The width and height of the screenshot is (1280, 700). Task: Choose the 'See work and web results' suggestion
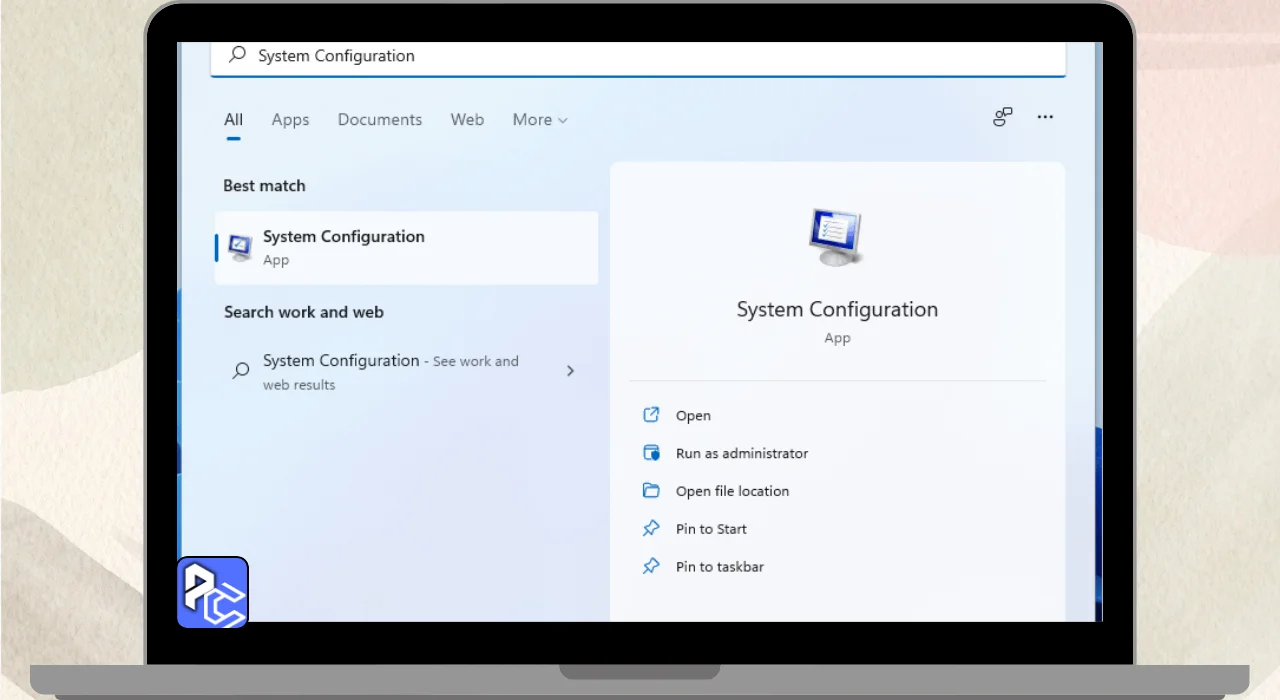pyautogui.click(x=390, y=372)
